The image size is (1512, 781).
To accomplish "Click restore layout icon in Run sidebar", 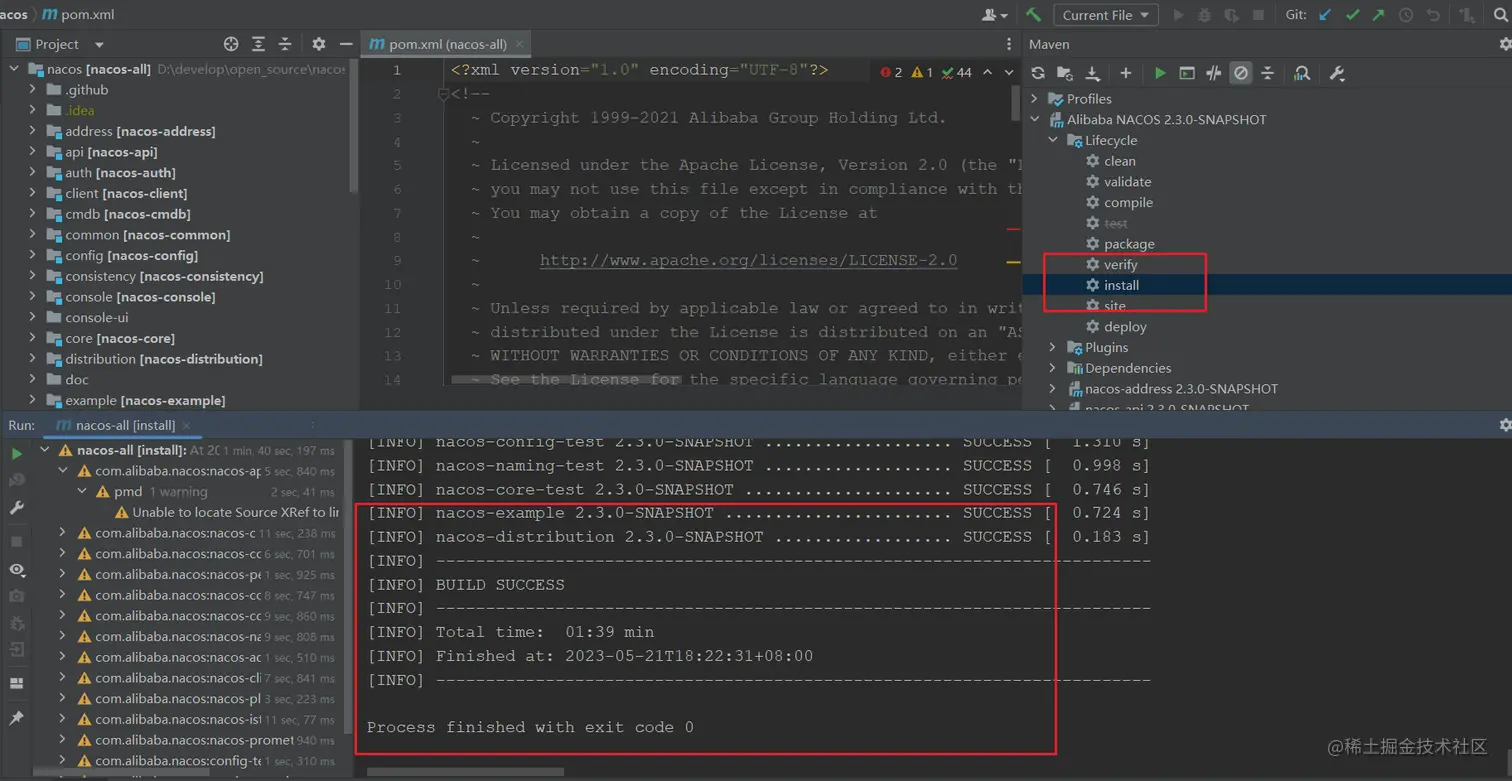I will [16, 684].
